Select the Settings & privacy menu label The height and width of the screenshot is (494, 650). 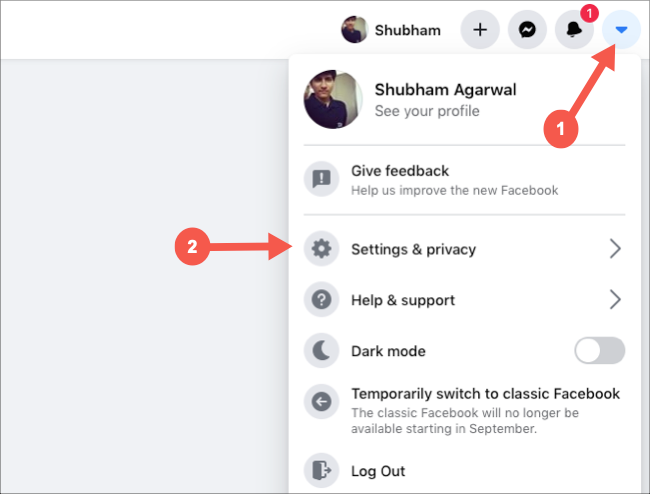413,249
